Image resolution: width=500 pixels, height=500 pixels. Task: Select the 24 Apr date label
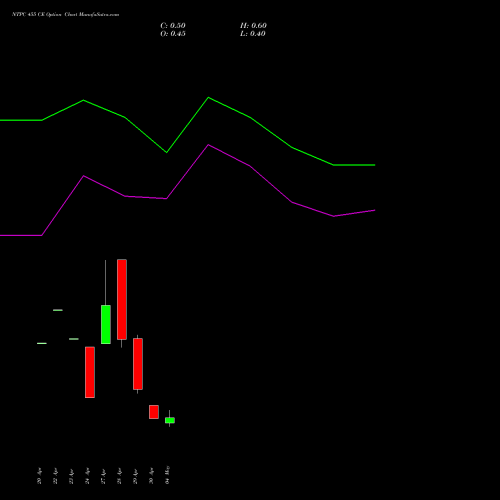click(87, 476)
